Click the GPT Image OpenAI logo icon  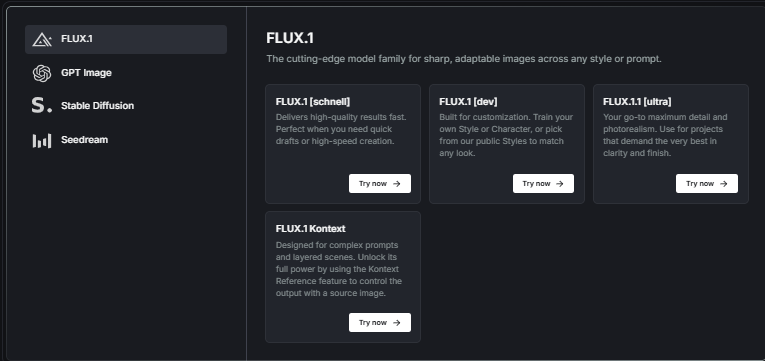coord(42,73)
